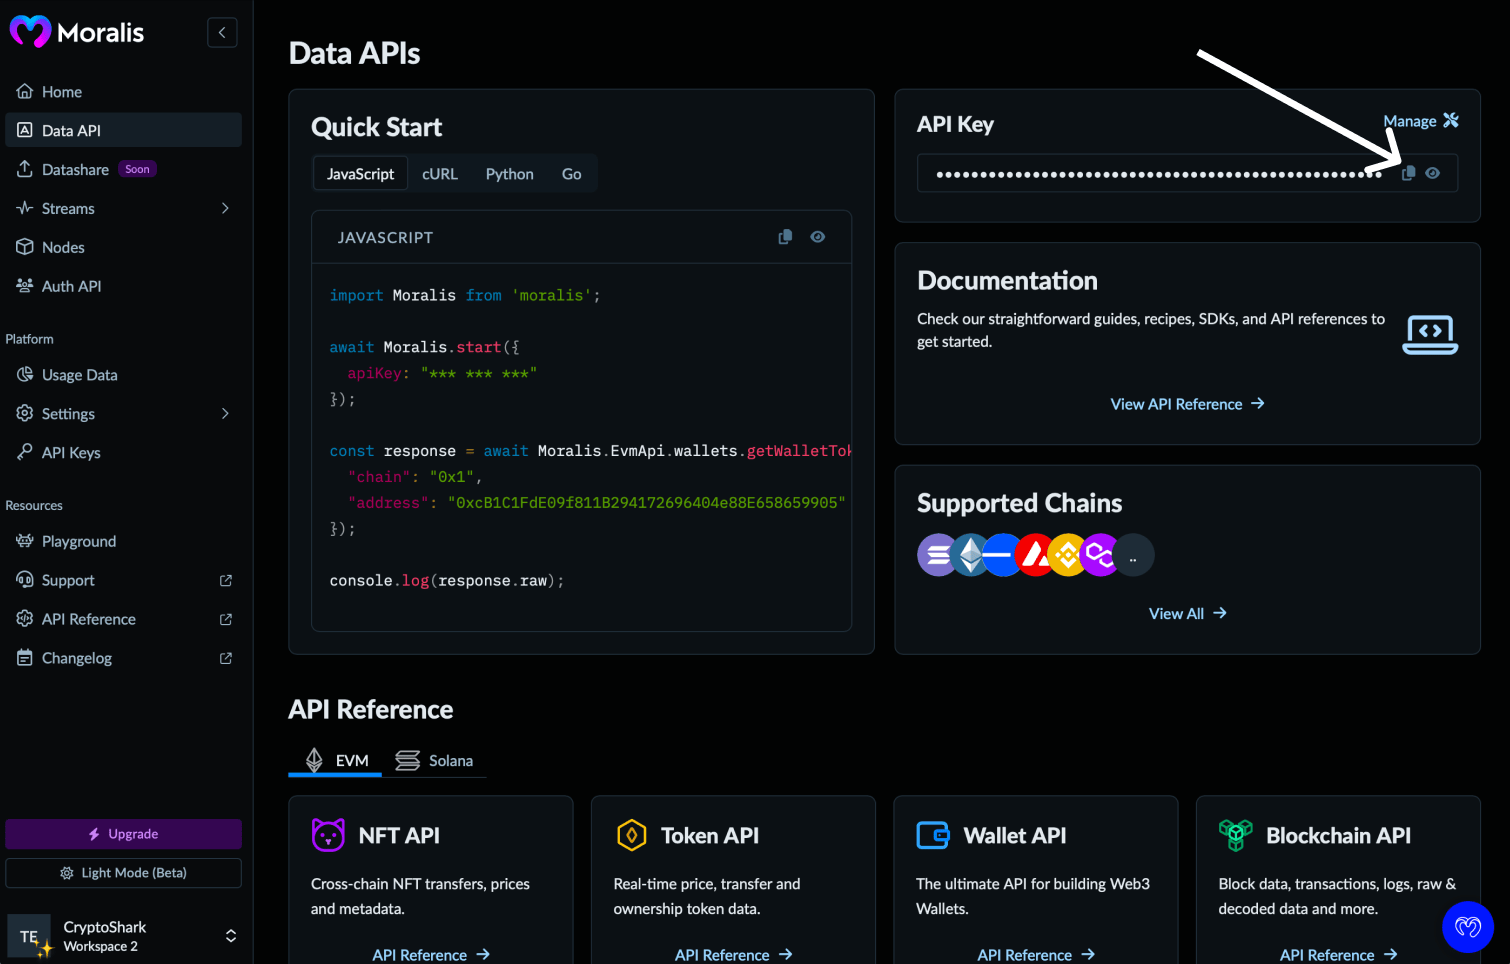Show the hidden code snippet values
Screen dimensions: 1510x964
[817, 237]
